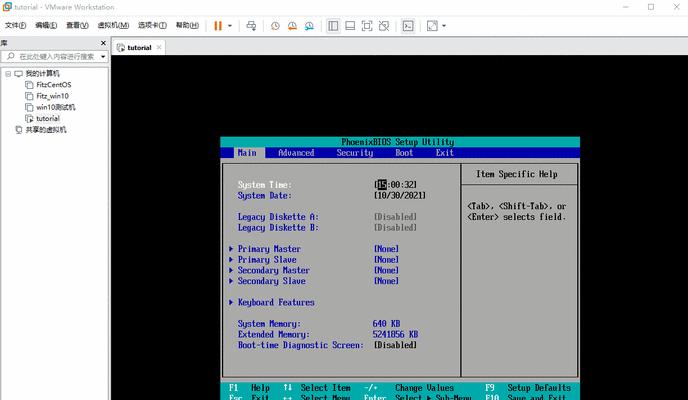Select 共享的虚拟机 in the library
This screenshot has height=400, width=688.
(x=46, y=130)
